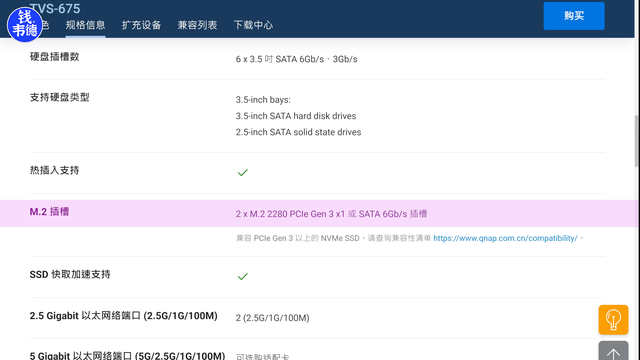This screenshot has height=360, width=640.
Task: Open the 规格信息 tab
Action: pos(85,25)
